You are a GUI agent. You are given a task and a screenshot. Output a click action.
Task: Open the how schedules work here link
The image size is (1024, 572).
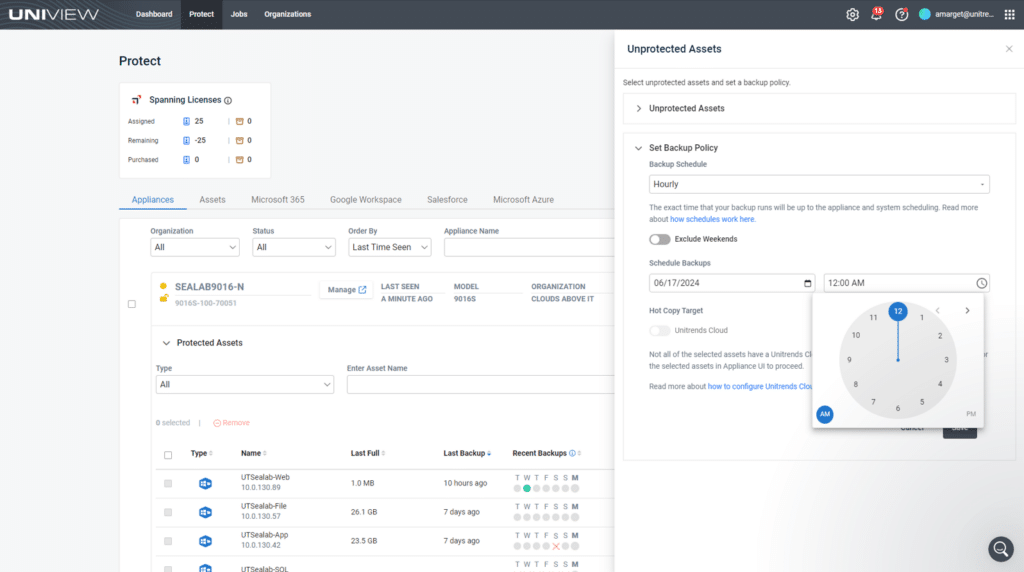(x=712, y=219)
